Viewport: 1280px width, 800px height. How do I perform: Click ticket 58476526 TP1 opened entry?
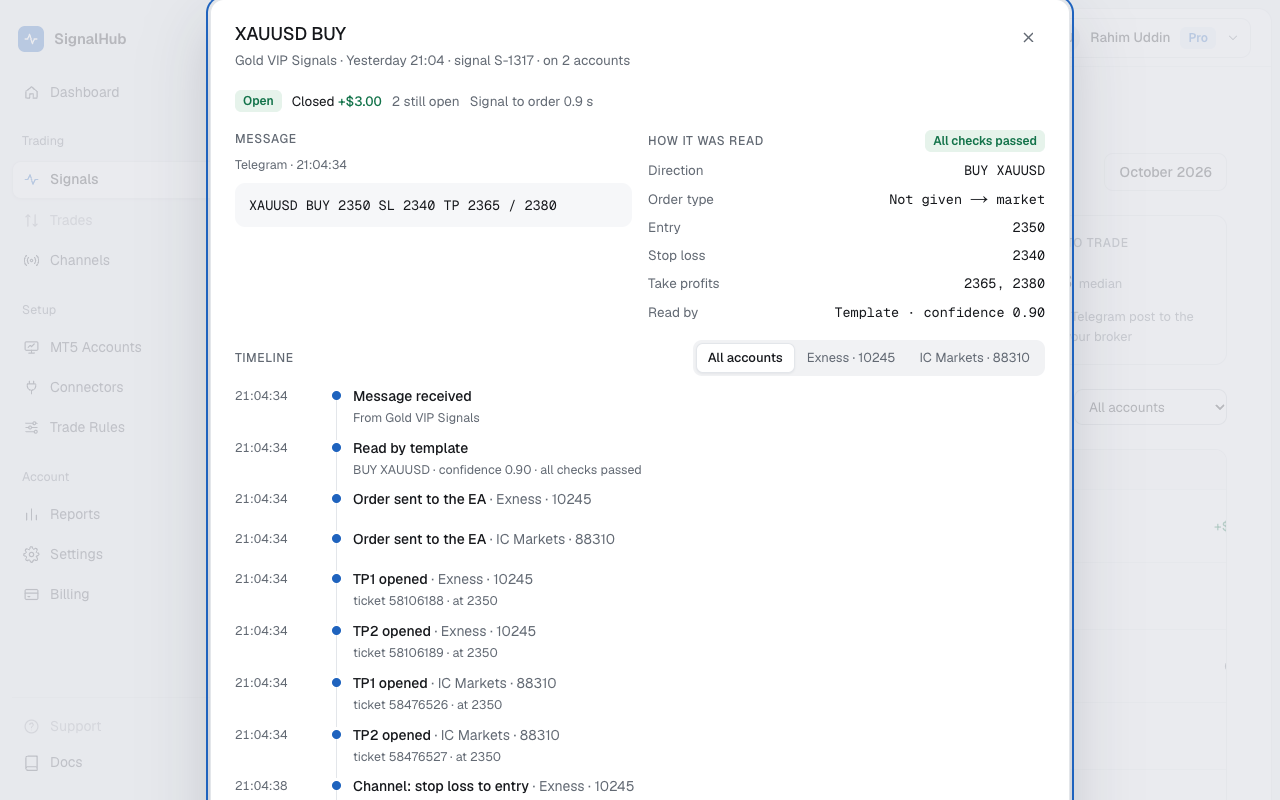pos(455,693)
